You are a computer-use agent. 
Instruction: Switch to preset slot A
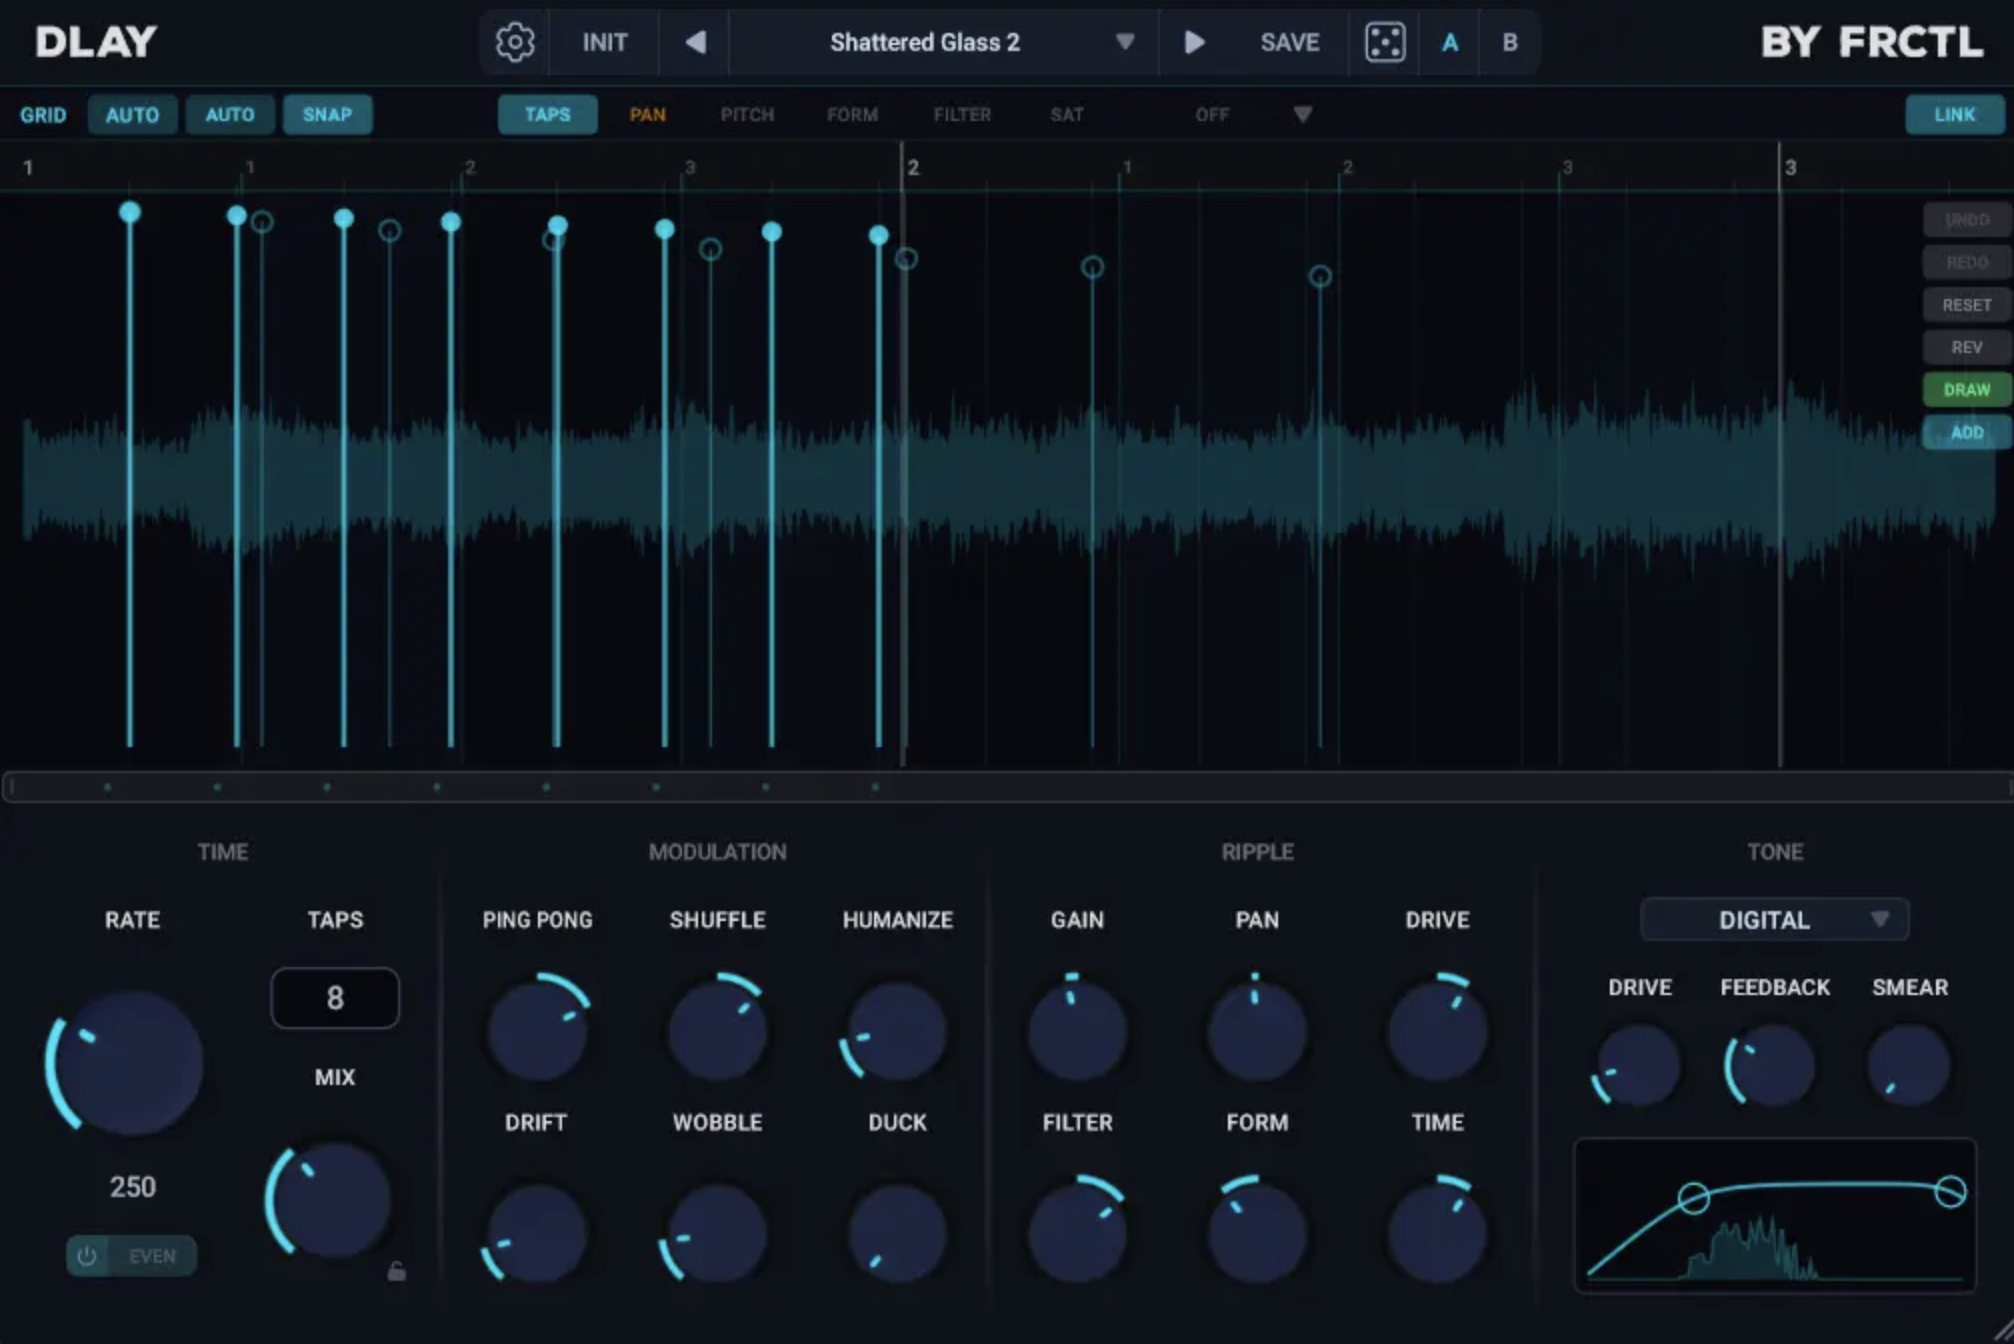[1449, 42]
